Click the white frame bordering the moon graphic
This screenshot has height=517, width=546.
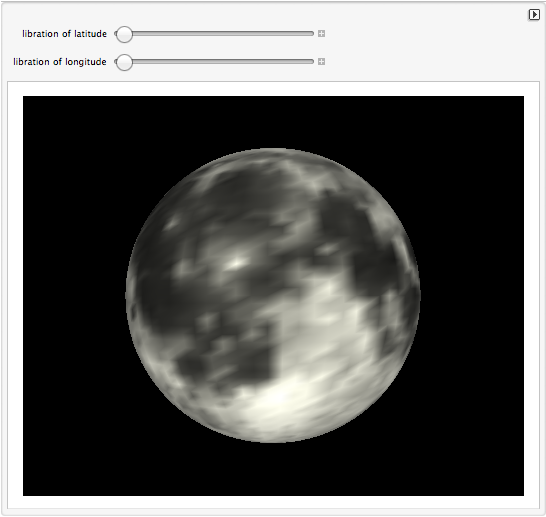pos(15,296)
